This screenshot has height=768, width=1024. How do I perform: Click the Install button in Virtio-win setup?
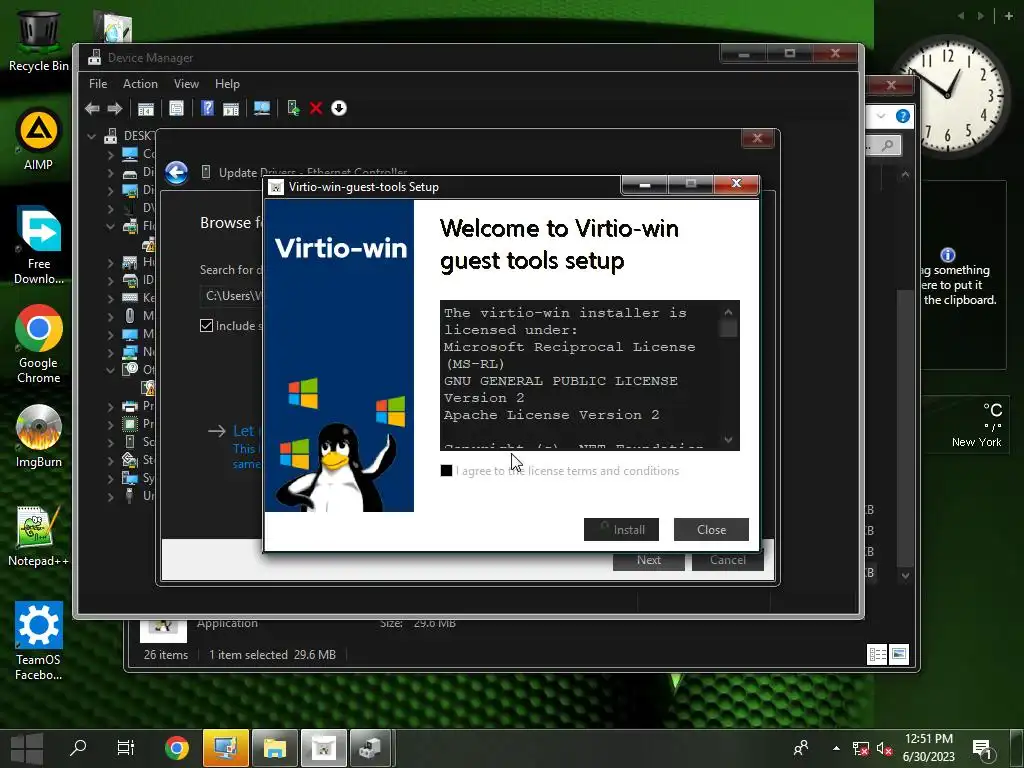pos(621,530)
